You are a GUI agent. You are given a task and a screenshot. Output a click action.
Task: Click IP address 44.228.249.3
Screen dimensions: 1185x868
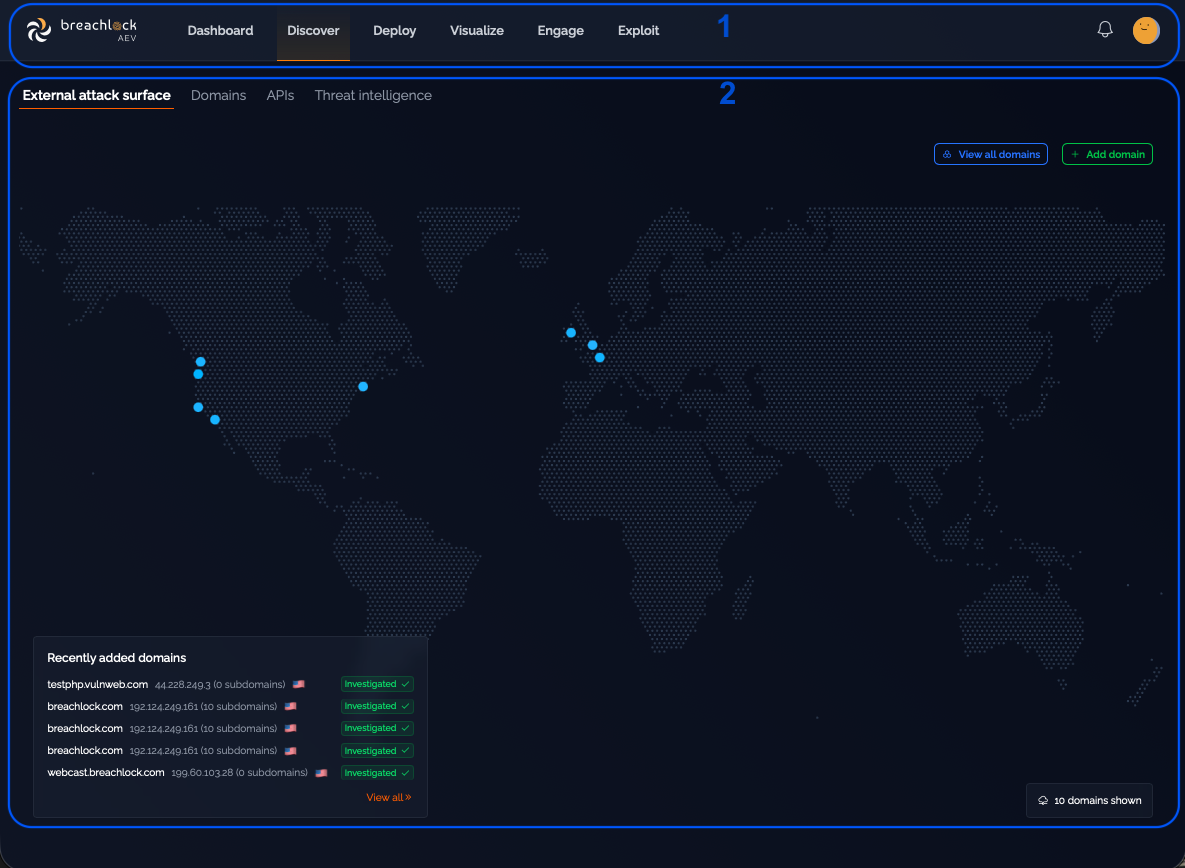point(182,685)
